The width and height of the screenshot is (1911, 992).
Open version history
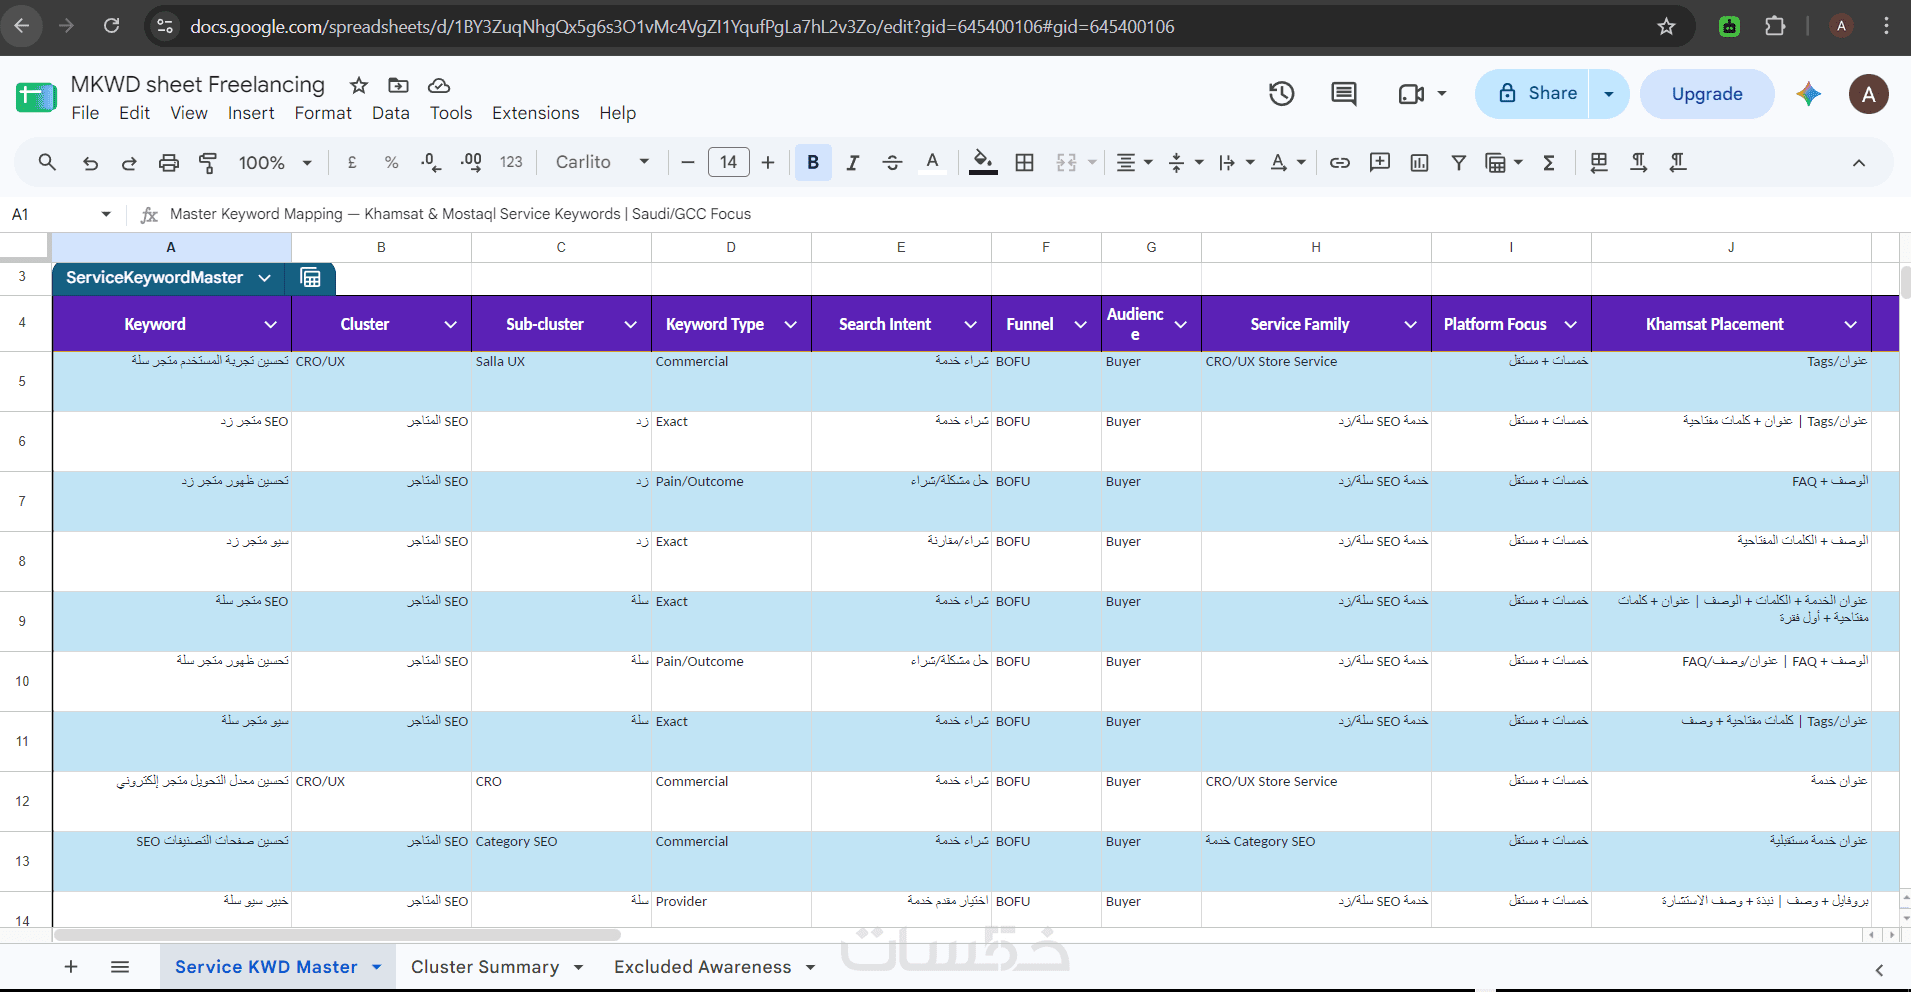1282,94
